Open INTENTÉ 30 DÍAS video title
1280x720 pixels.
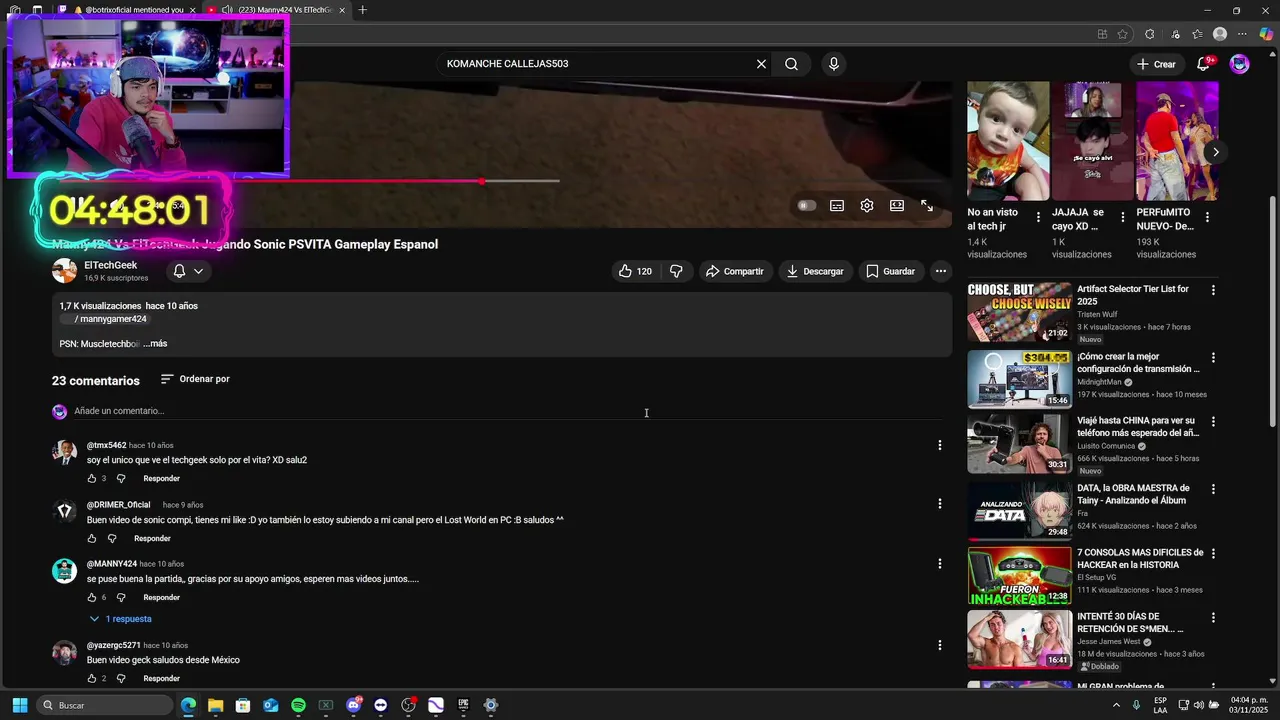[x=1130, y=623]
